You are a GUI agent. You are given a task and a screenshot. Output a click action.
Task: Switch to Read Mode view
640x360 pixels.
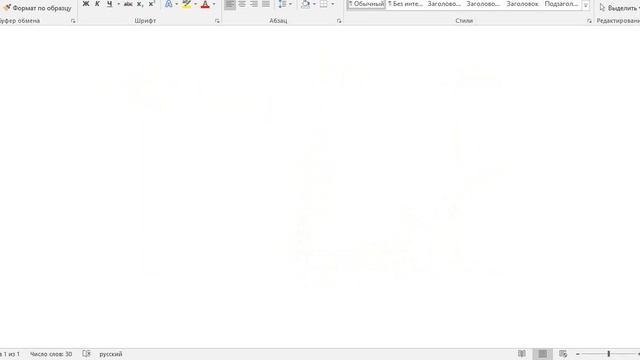coord(522,354)
